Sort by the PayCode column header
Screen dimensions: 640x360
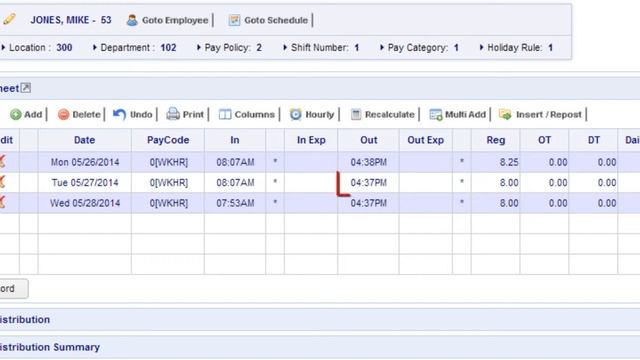coord(168,140)
